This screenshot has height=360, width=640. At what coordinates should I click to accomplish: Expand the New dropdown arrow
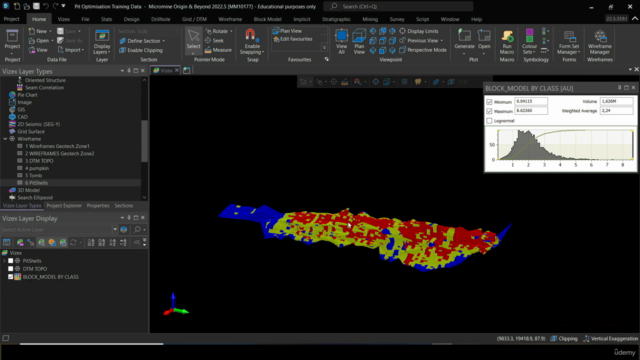click(50, 31)
